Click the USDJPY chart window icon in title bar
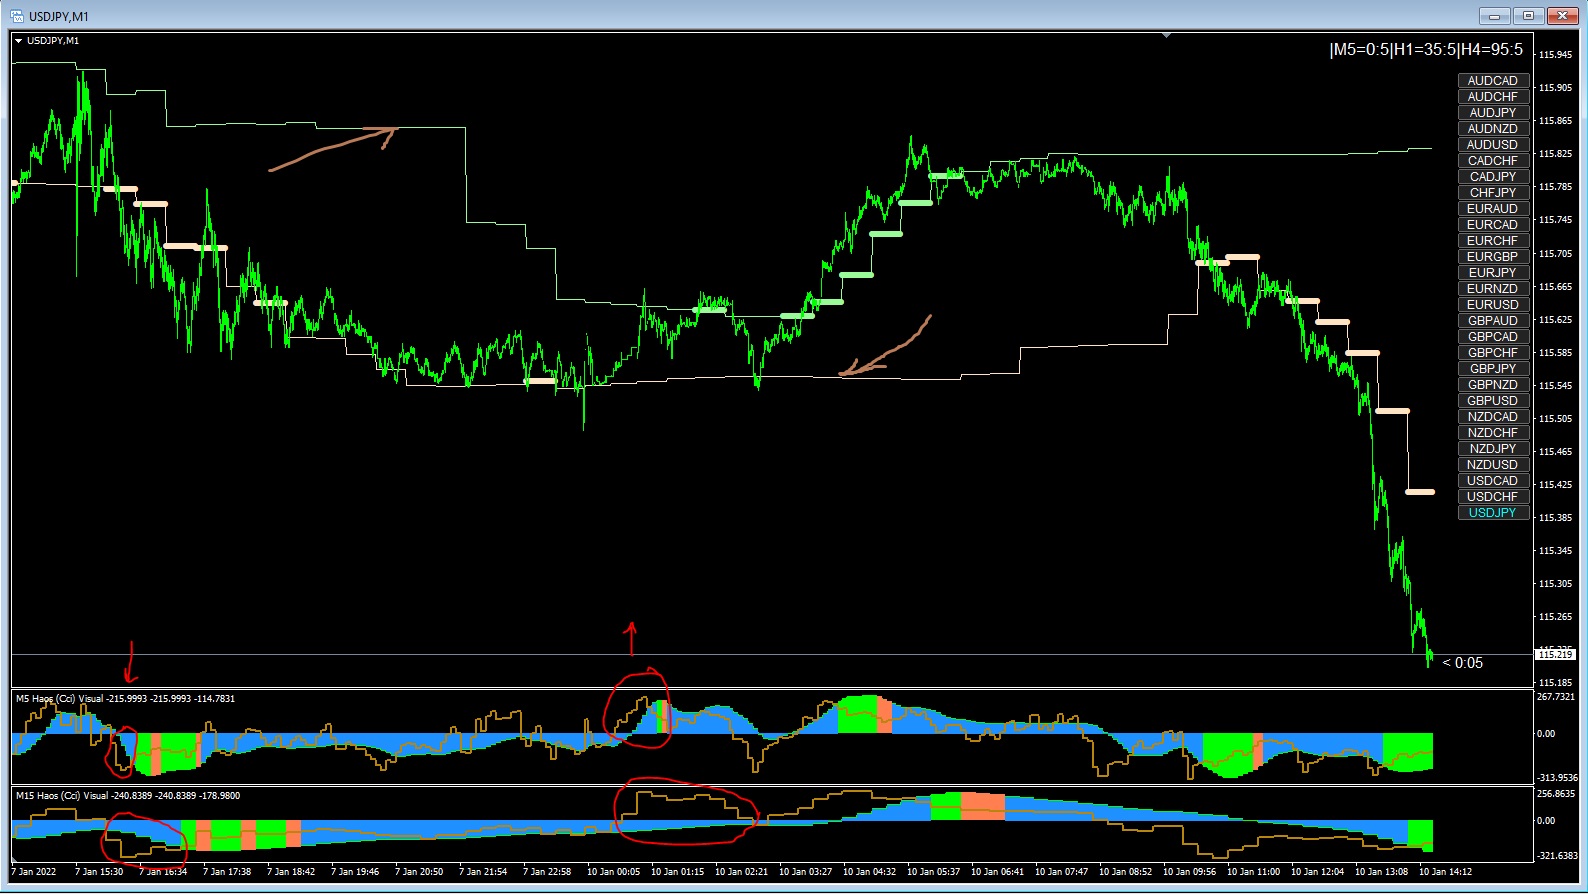 pos(17,16)
